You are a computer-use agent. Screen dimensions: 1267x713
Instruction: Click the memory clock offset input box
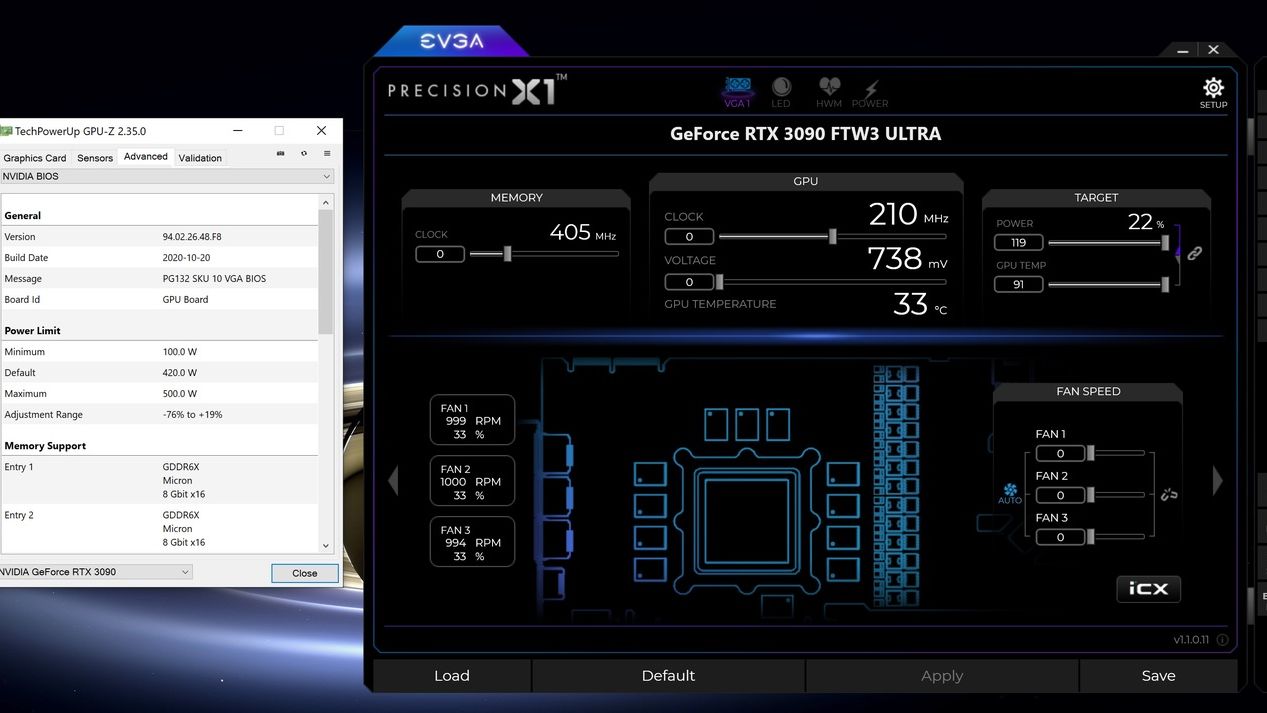[x=440, y=254]
